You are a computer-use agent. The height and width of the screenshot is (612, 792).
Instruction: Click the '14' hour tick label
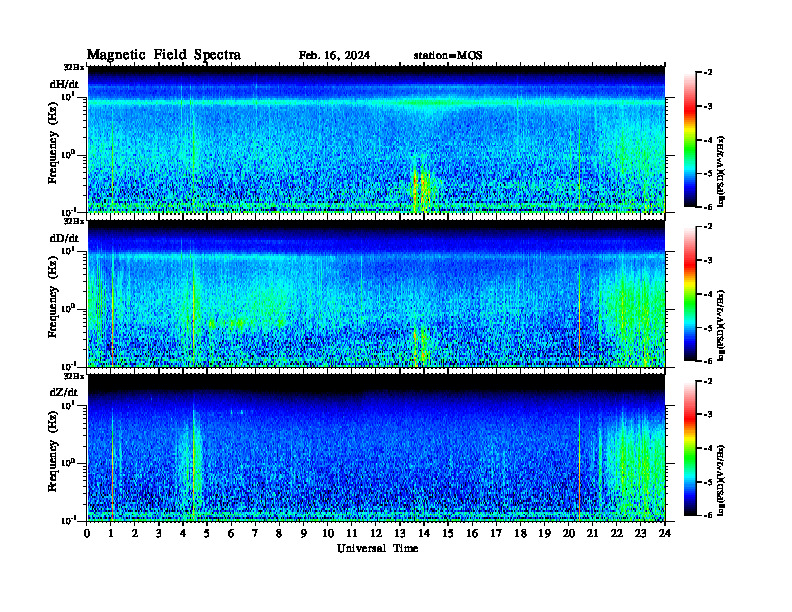[x=424, y=534]
